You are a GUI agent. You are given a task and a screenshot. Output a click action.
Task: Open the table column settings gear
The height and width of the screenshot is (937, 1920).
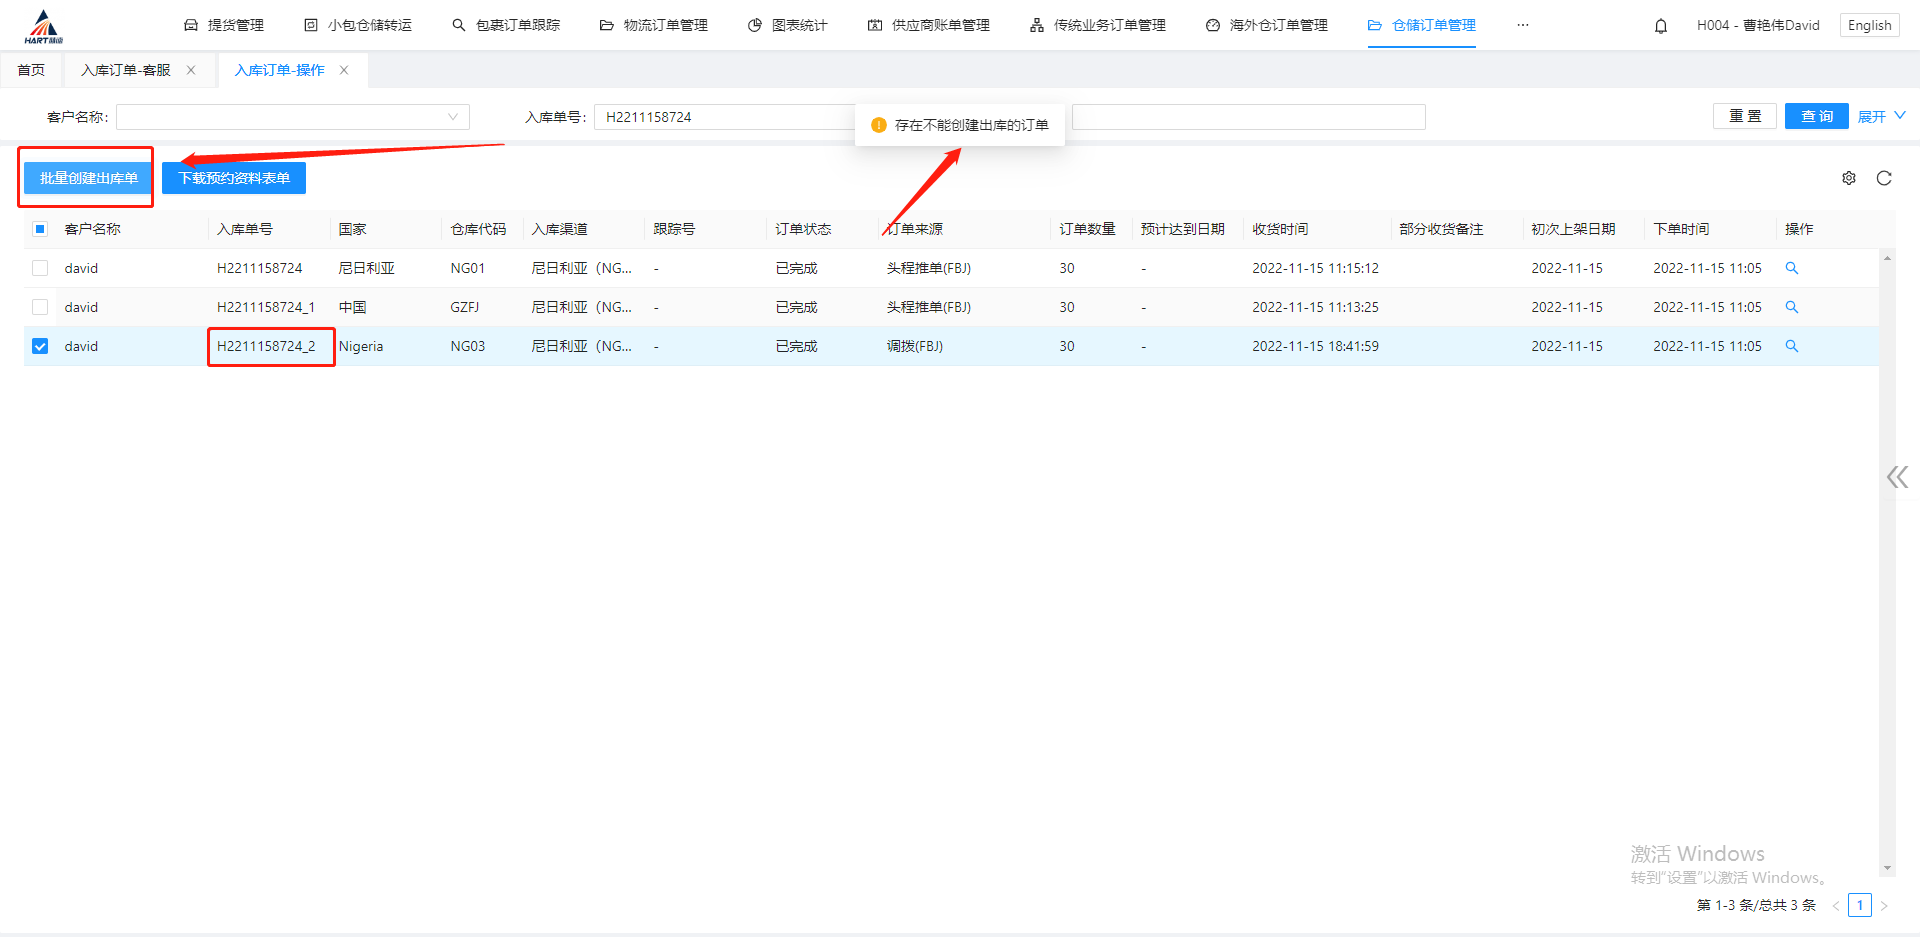point(1849,178)
